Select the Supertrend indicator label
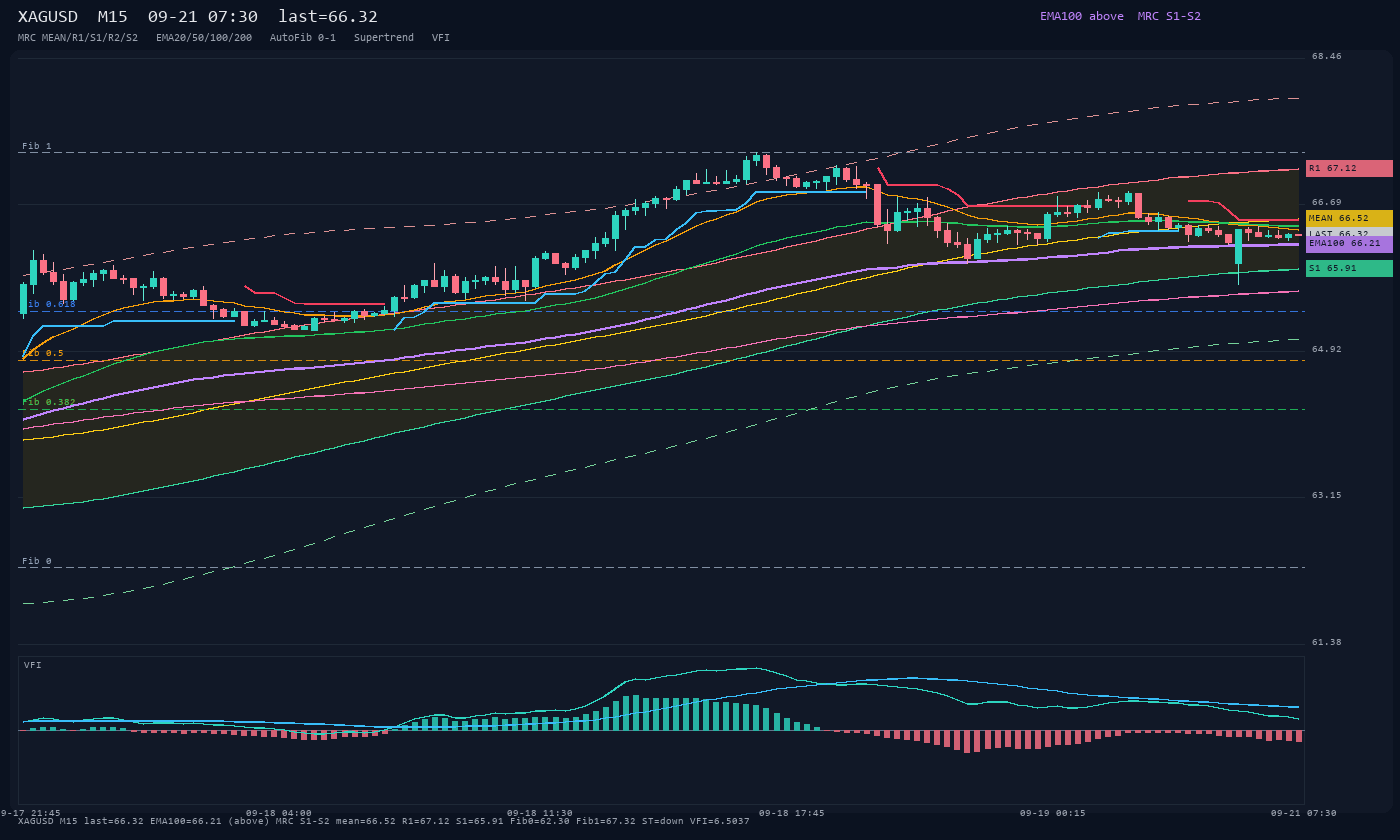The image size is (1400, 840). click(384, 38)
